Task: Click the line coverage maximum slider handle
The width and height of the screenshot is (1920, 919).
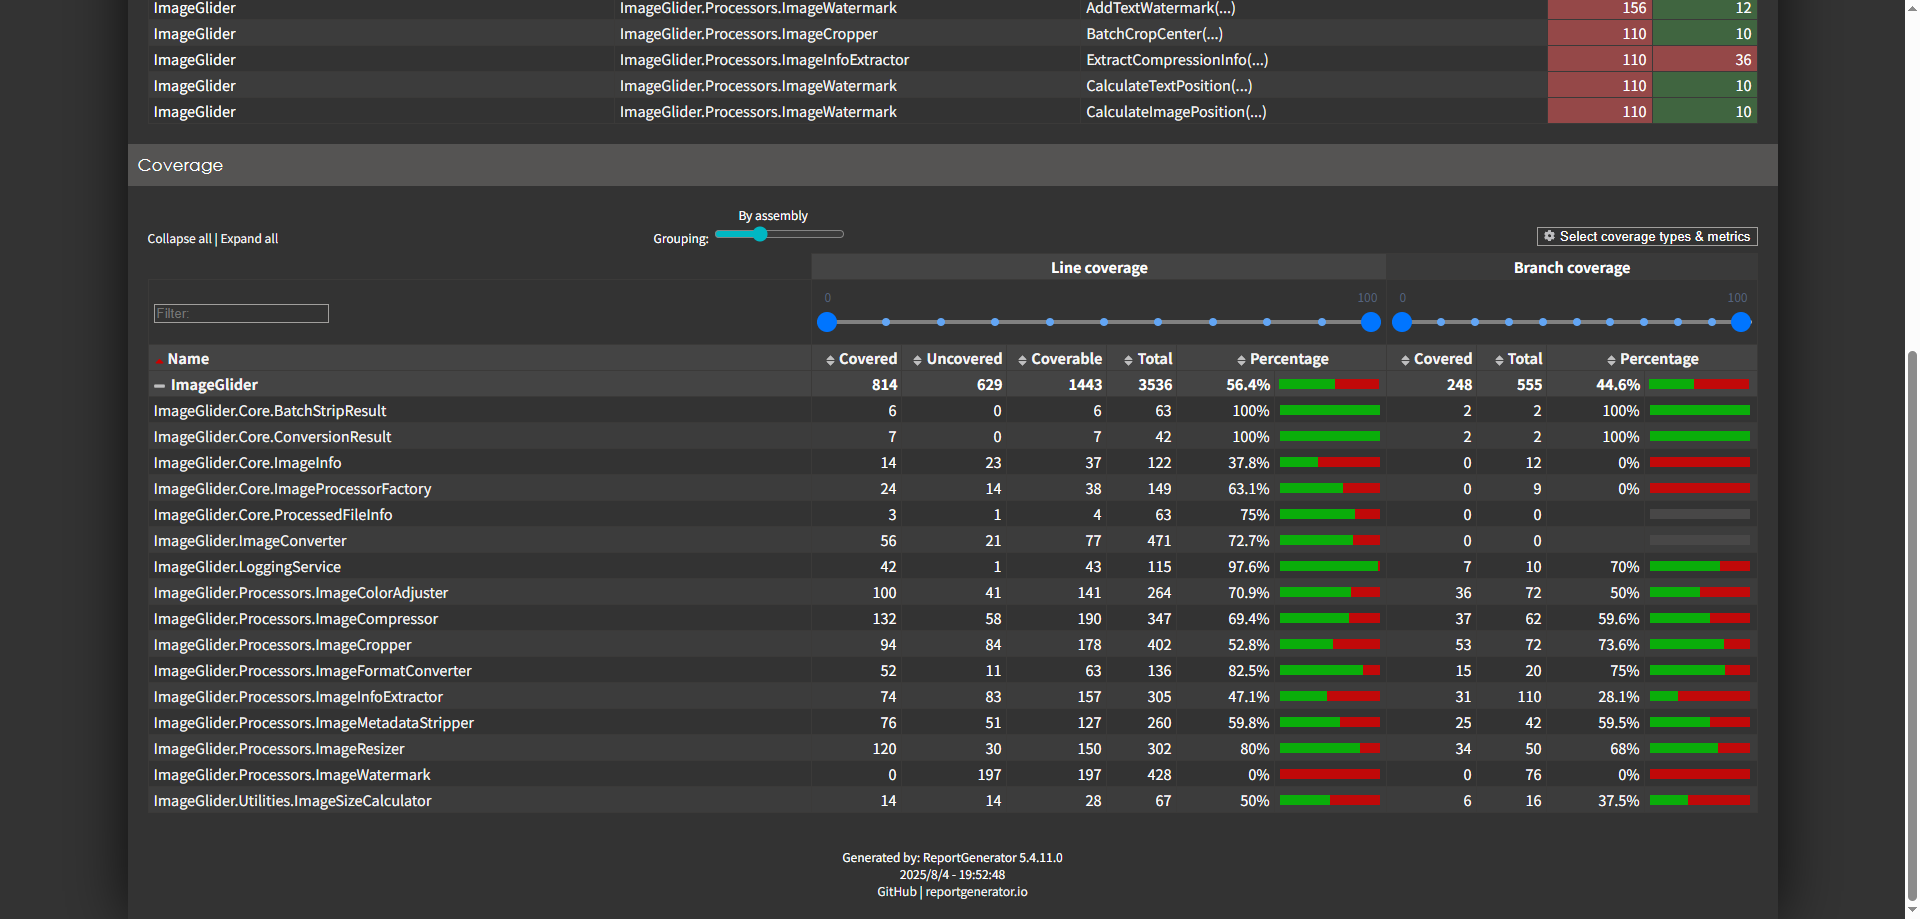Action: tap(1371, 322)
